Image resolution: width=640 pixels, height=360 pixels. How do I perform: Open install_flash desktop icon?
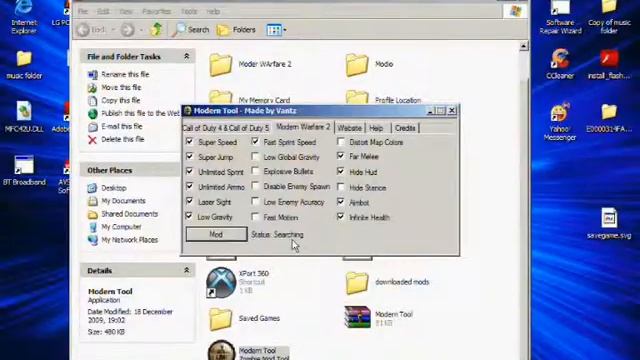pyautogui.click(x=609, y=64)
